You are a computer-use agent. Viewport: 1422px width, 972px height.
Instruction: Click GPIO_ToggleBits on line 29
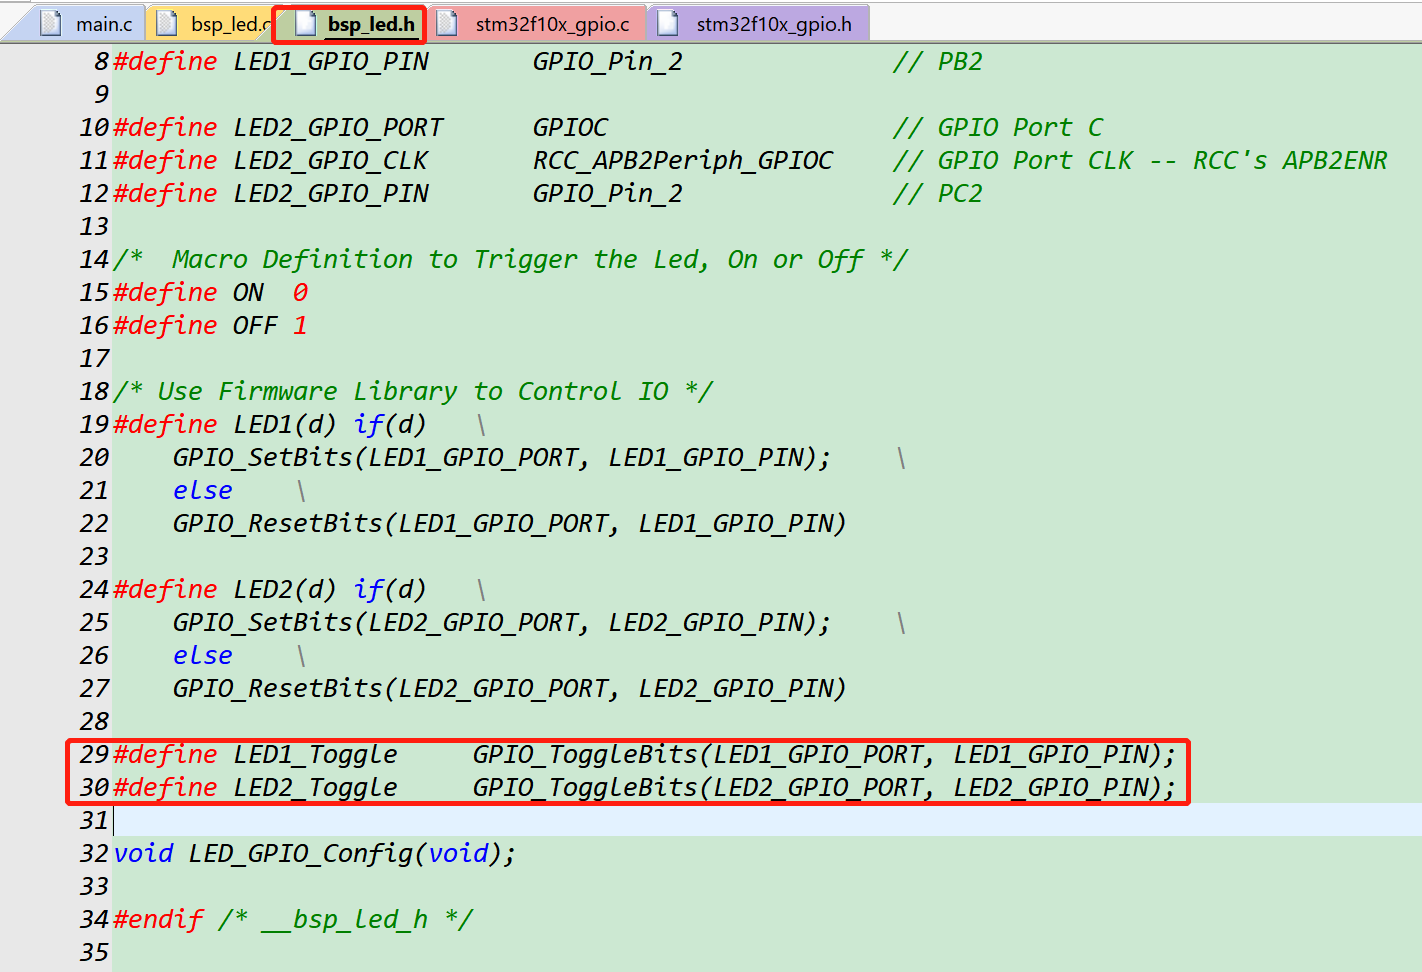pyautogui.click(x=585, y=754)
